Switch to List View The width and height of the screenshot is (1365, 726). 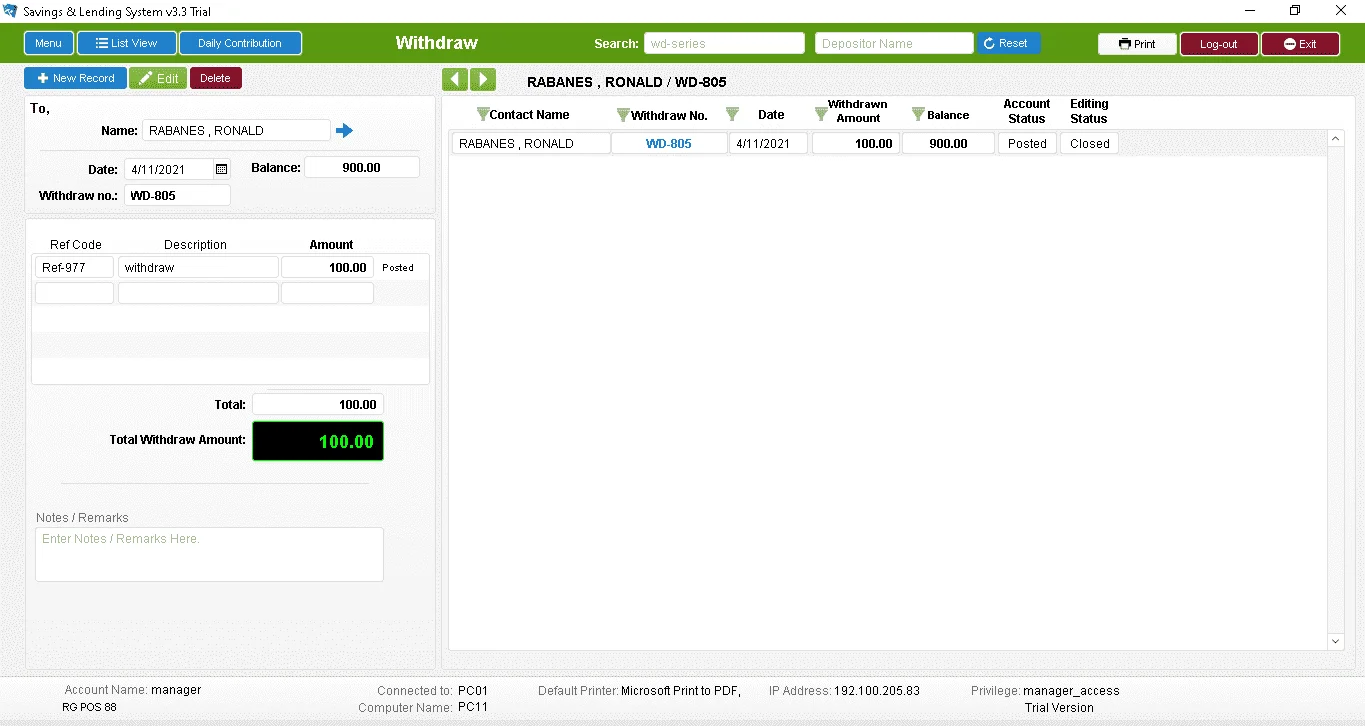pyautogui.click(x=127, y=43)
